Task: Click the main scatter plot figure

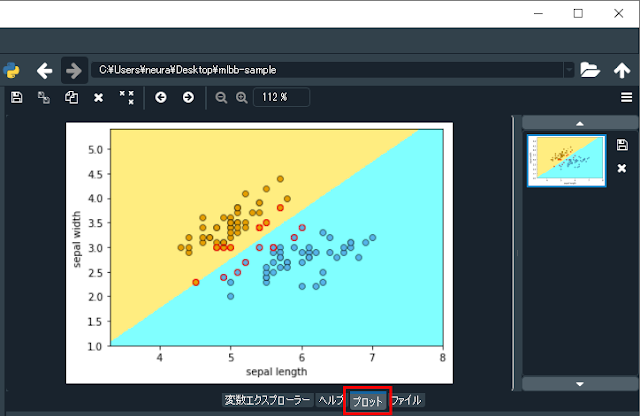Action: [259, 253]
